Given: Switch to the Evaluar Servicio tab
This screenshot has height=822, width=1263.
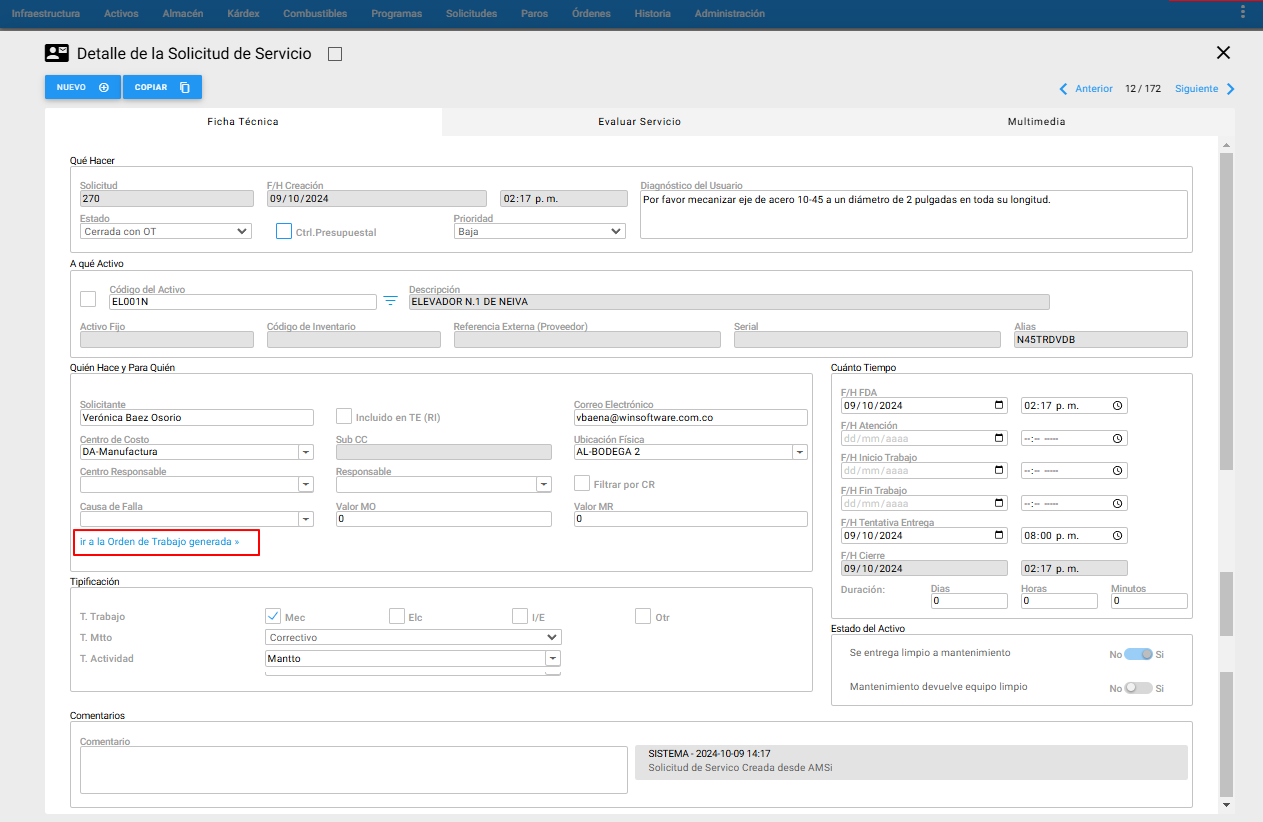Looking at the screenshot, I should coord(640,122).
